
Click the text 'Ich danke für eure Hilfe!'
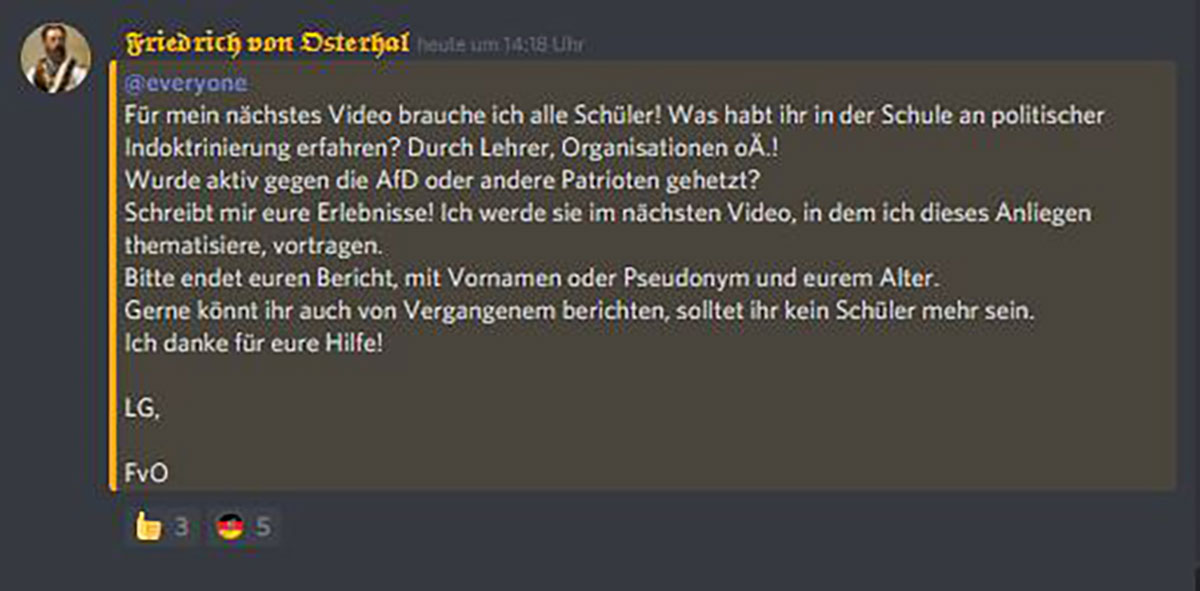pyautogui.click(x=253, y=343)
